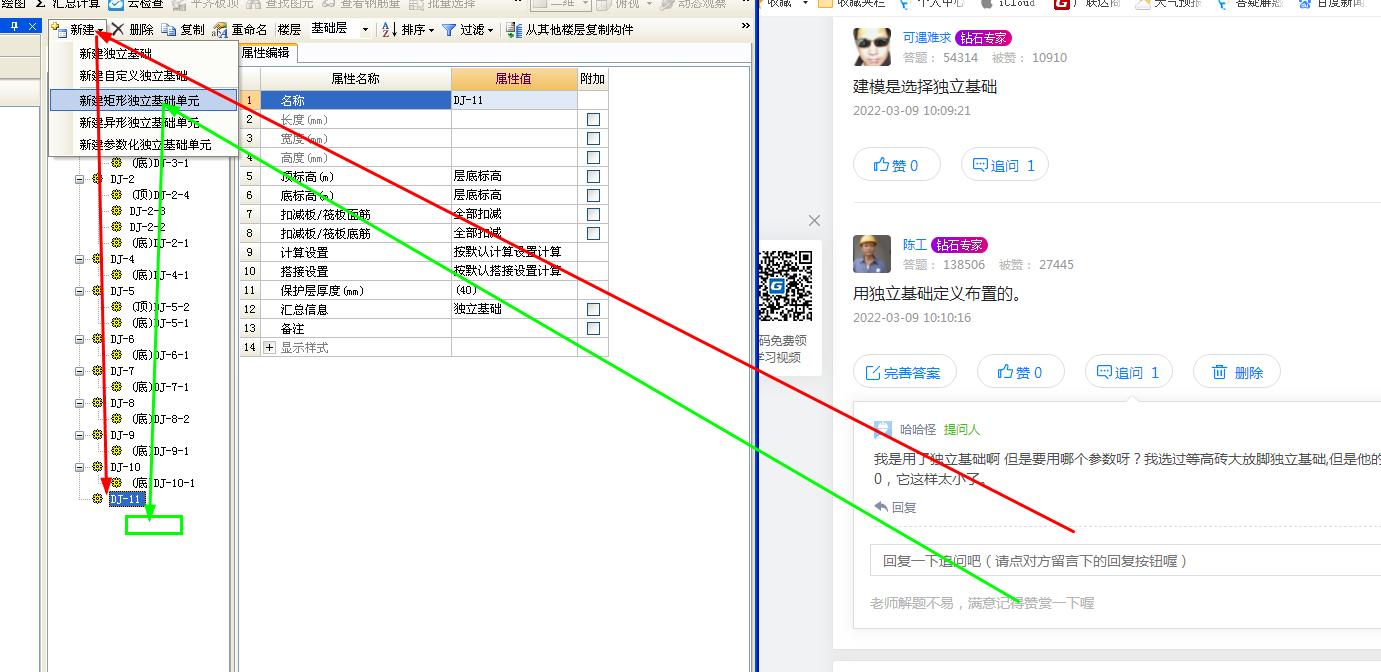Tick the 长度(mm) 附加 checkbox
This screenshot has width=1381, height=672.
(593, 120)
